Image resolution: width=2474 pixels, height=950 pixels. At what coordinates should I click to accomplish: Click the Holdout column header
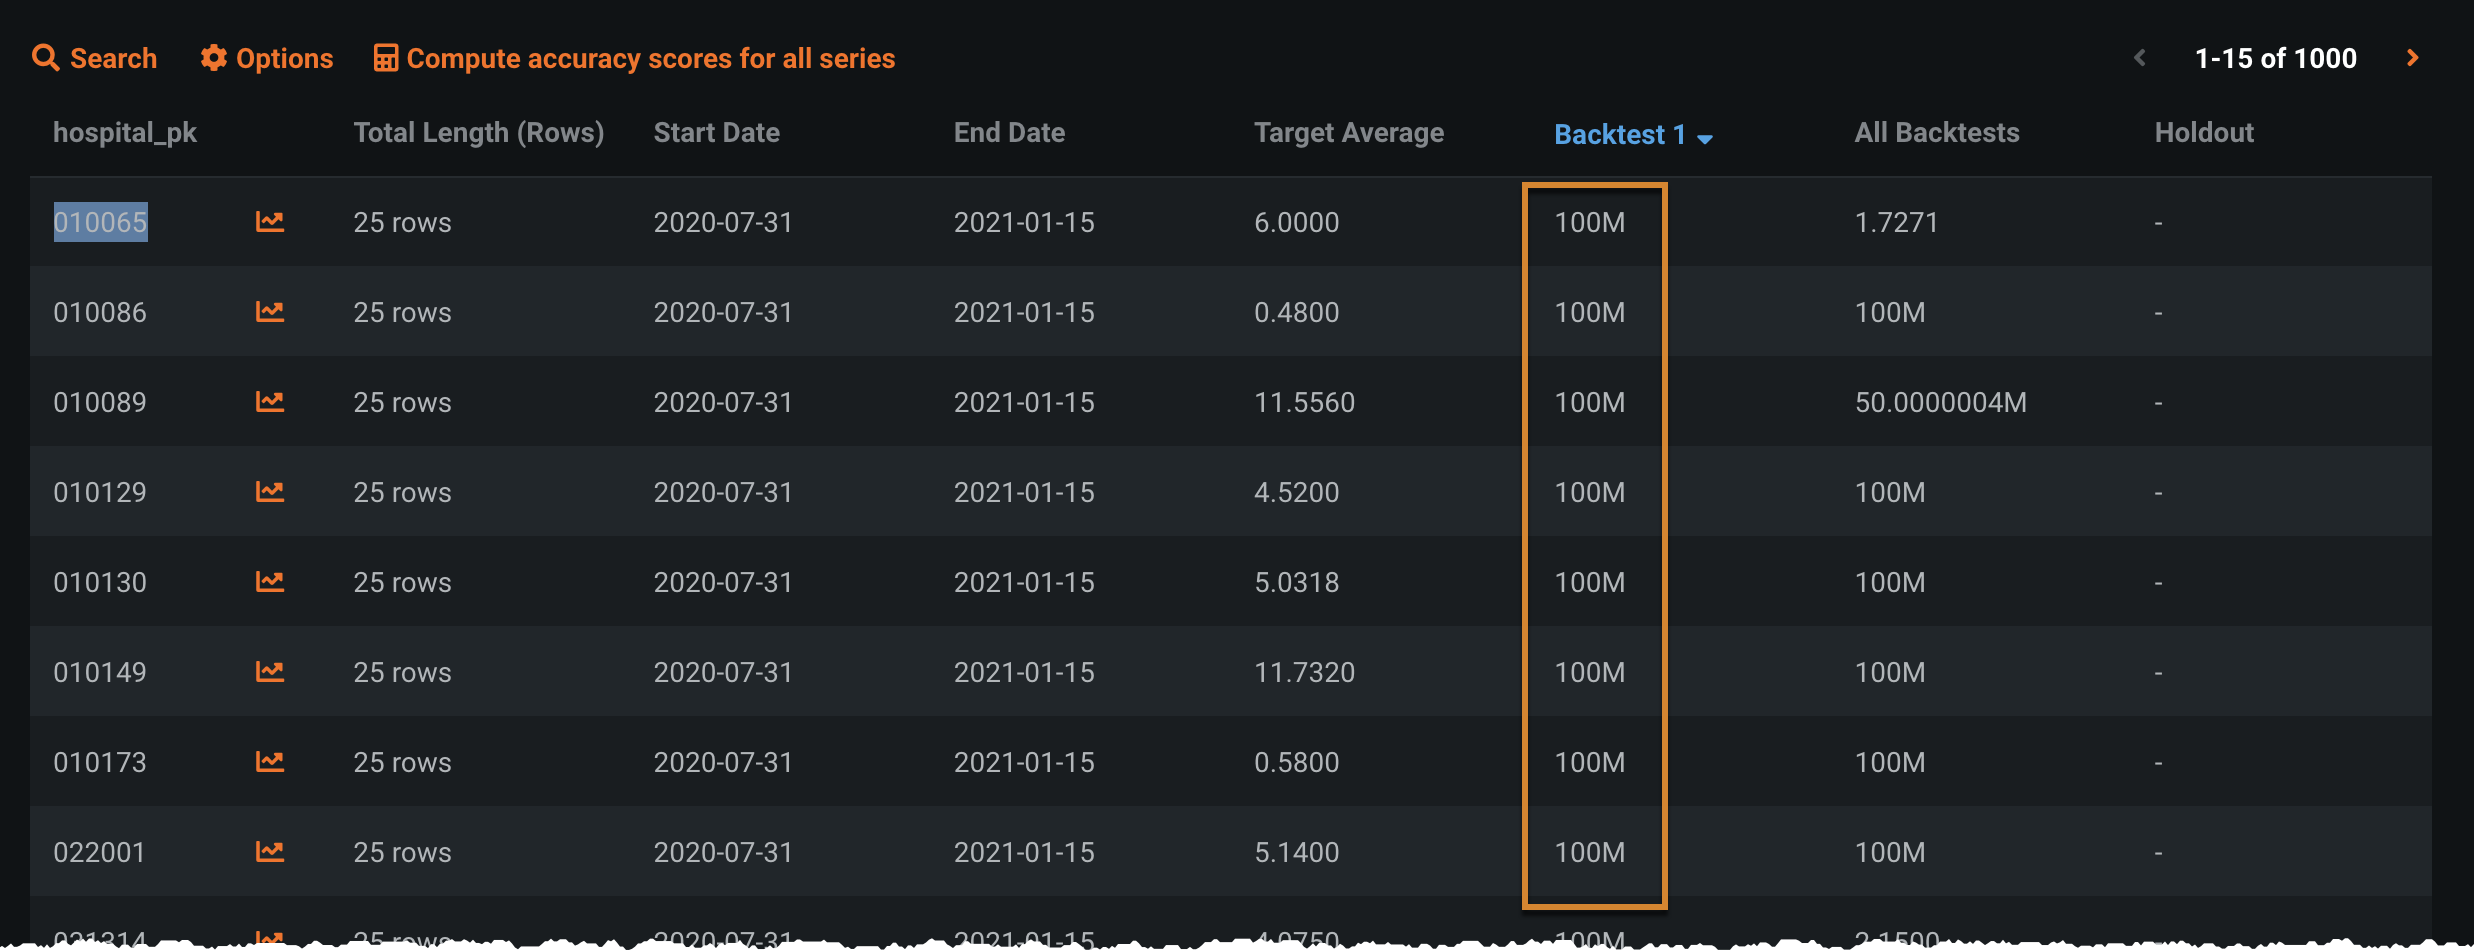[x=2203, y=133]
